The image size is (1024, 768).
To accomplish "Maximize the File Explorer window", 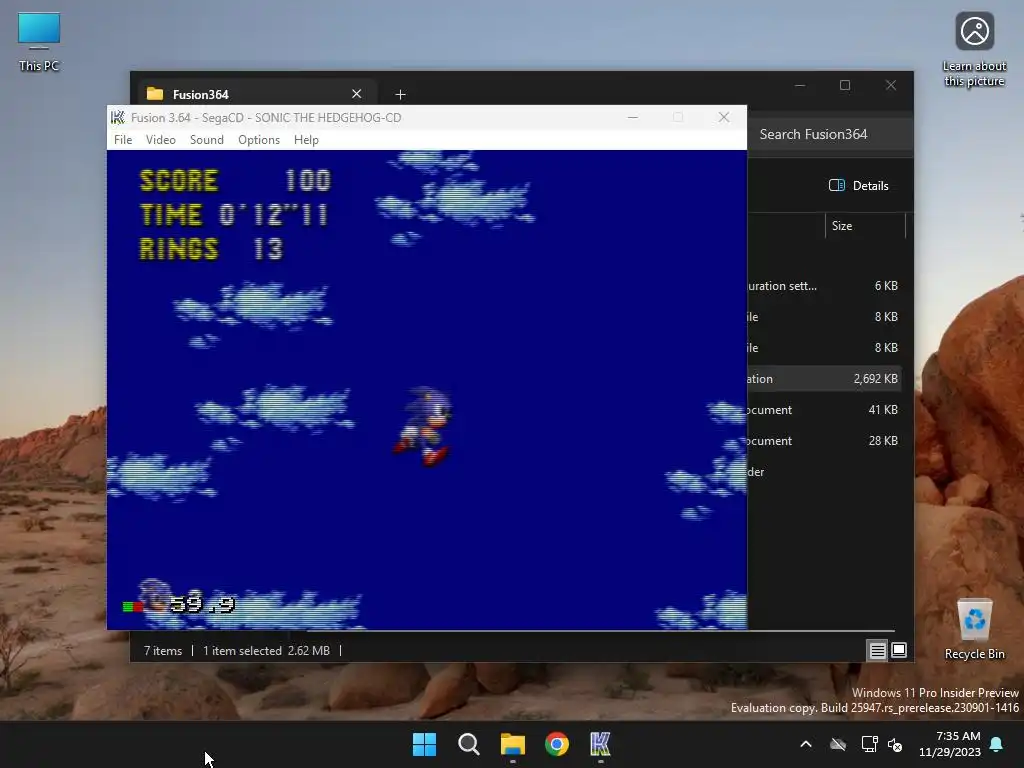I will click(x=845, y=86).
